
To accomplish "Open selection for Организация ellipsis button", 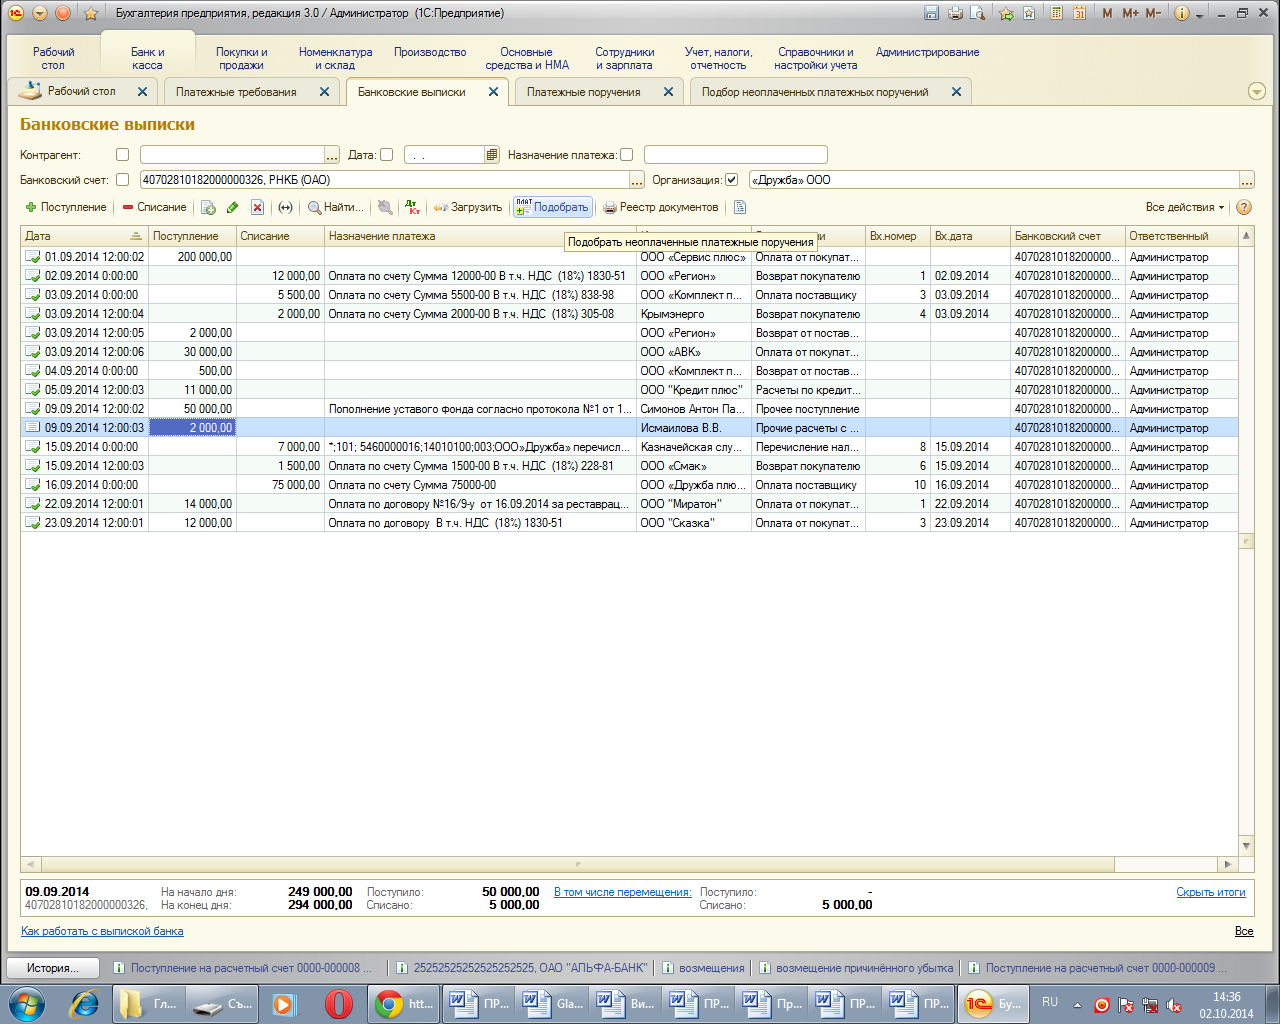I will pos(1247,180).
